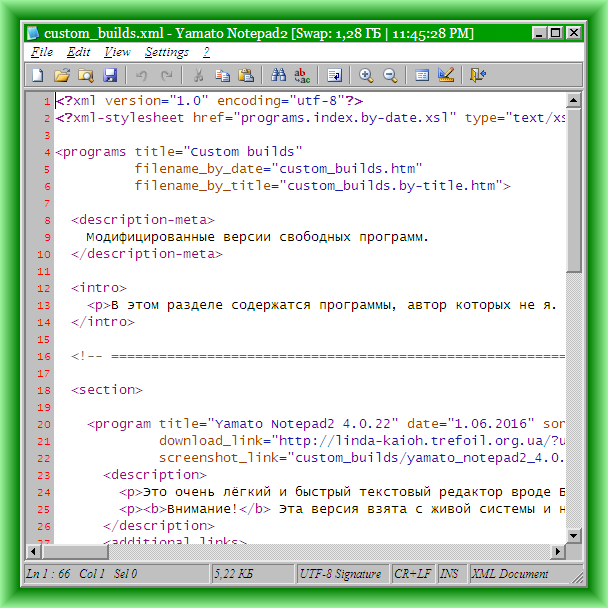Click the '<!-- ====' comment line
608x608 pixels.
(318, 356)
